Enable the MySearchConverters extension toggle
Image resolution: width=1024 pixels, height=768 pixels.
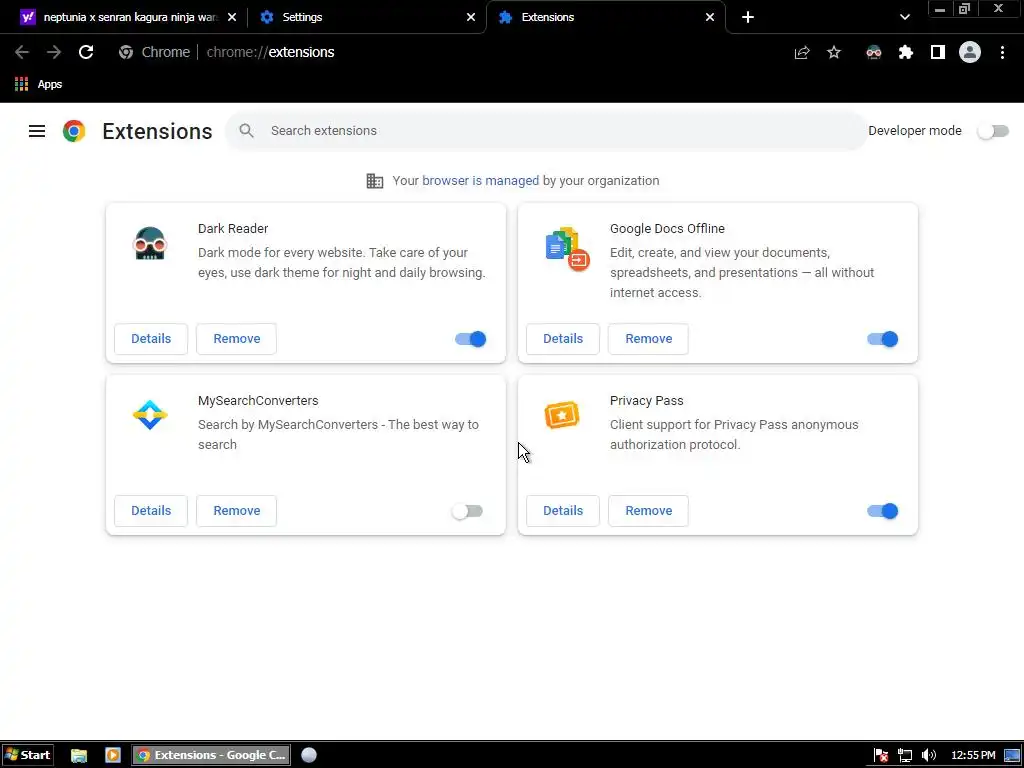point(467,511)
